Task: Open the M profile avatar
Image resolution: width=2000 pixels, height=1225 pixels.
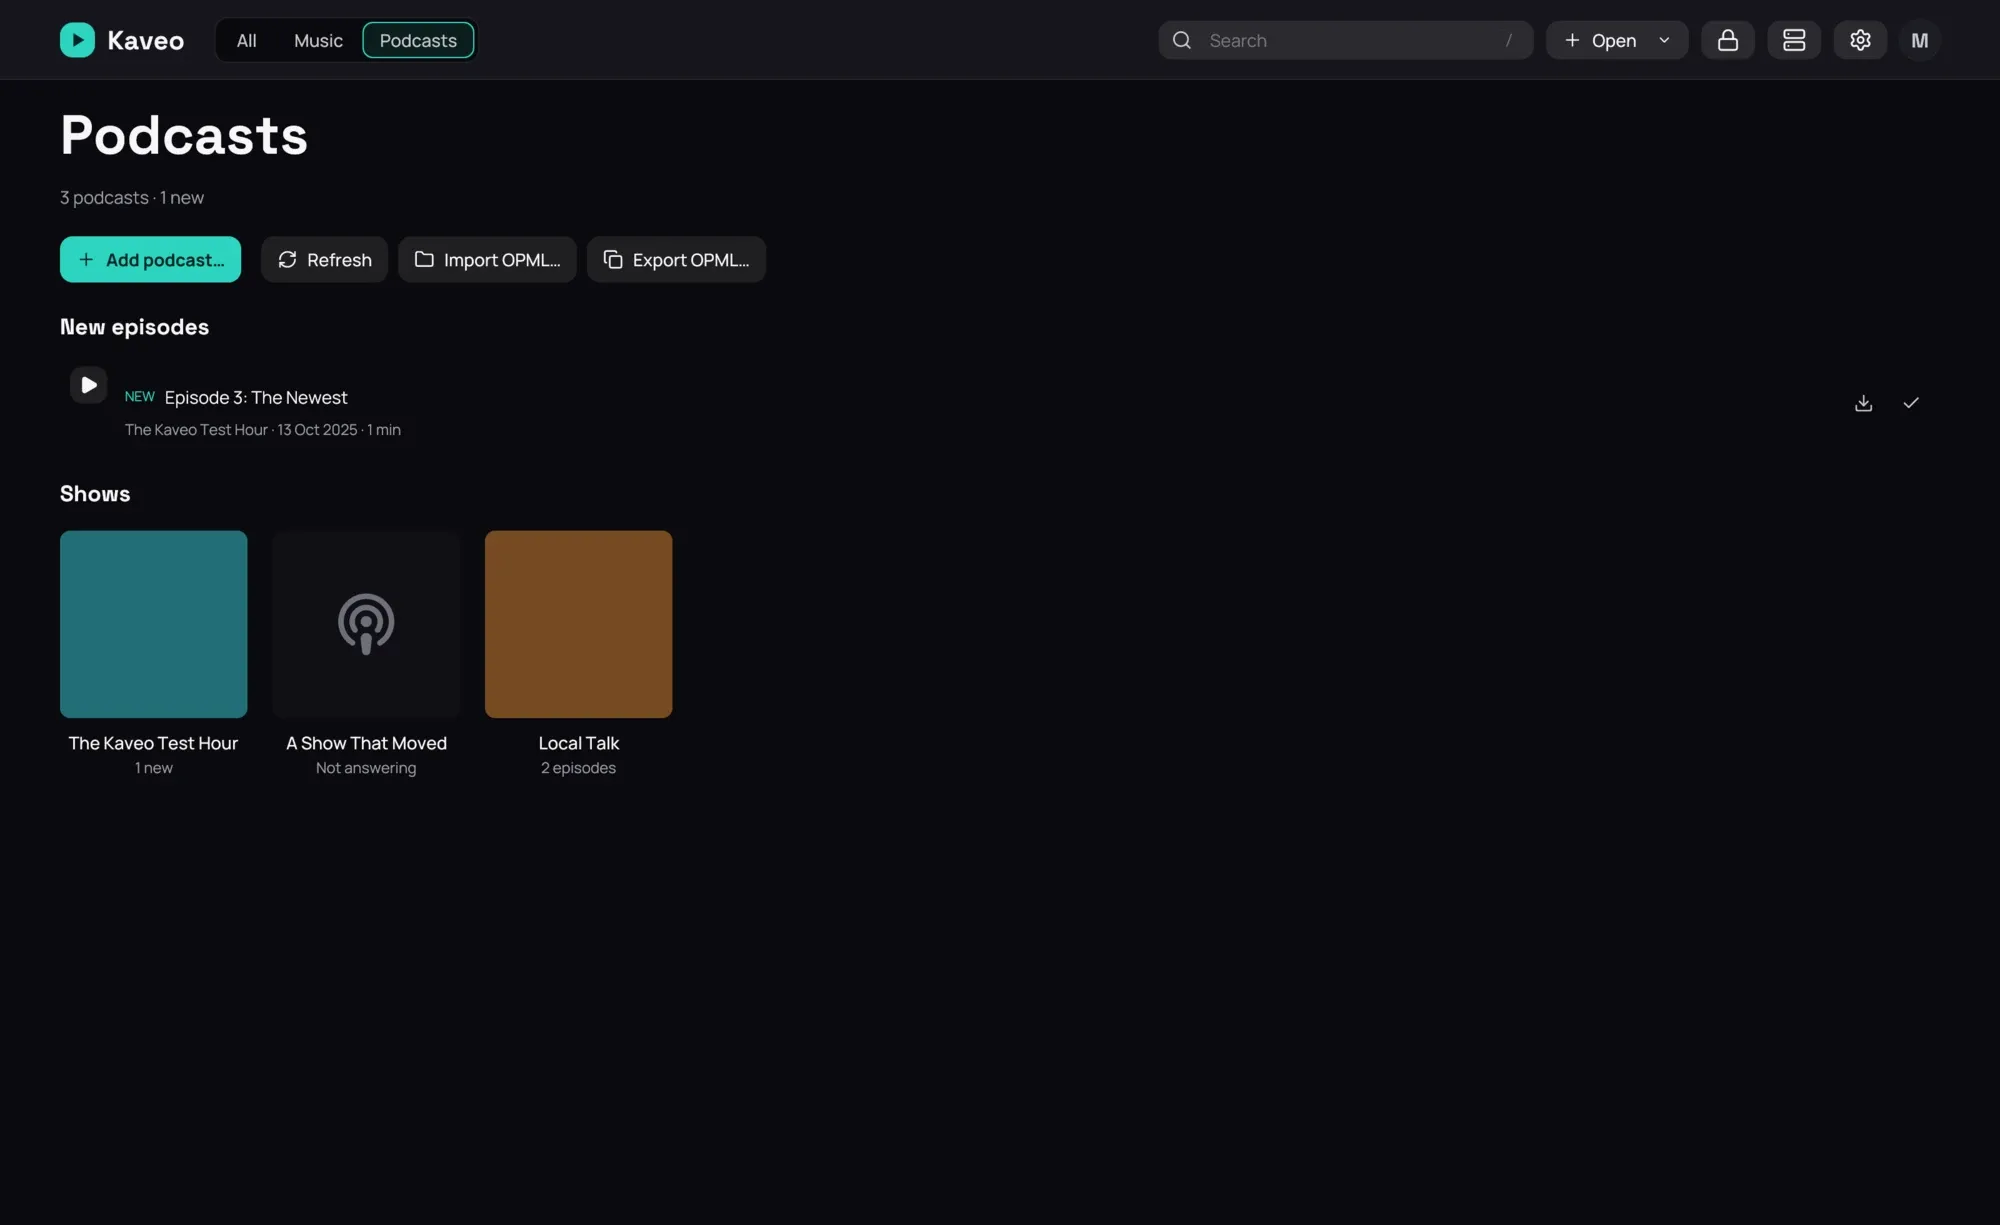Action: tap(1919, 40)
